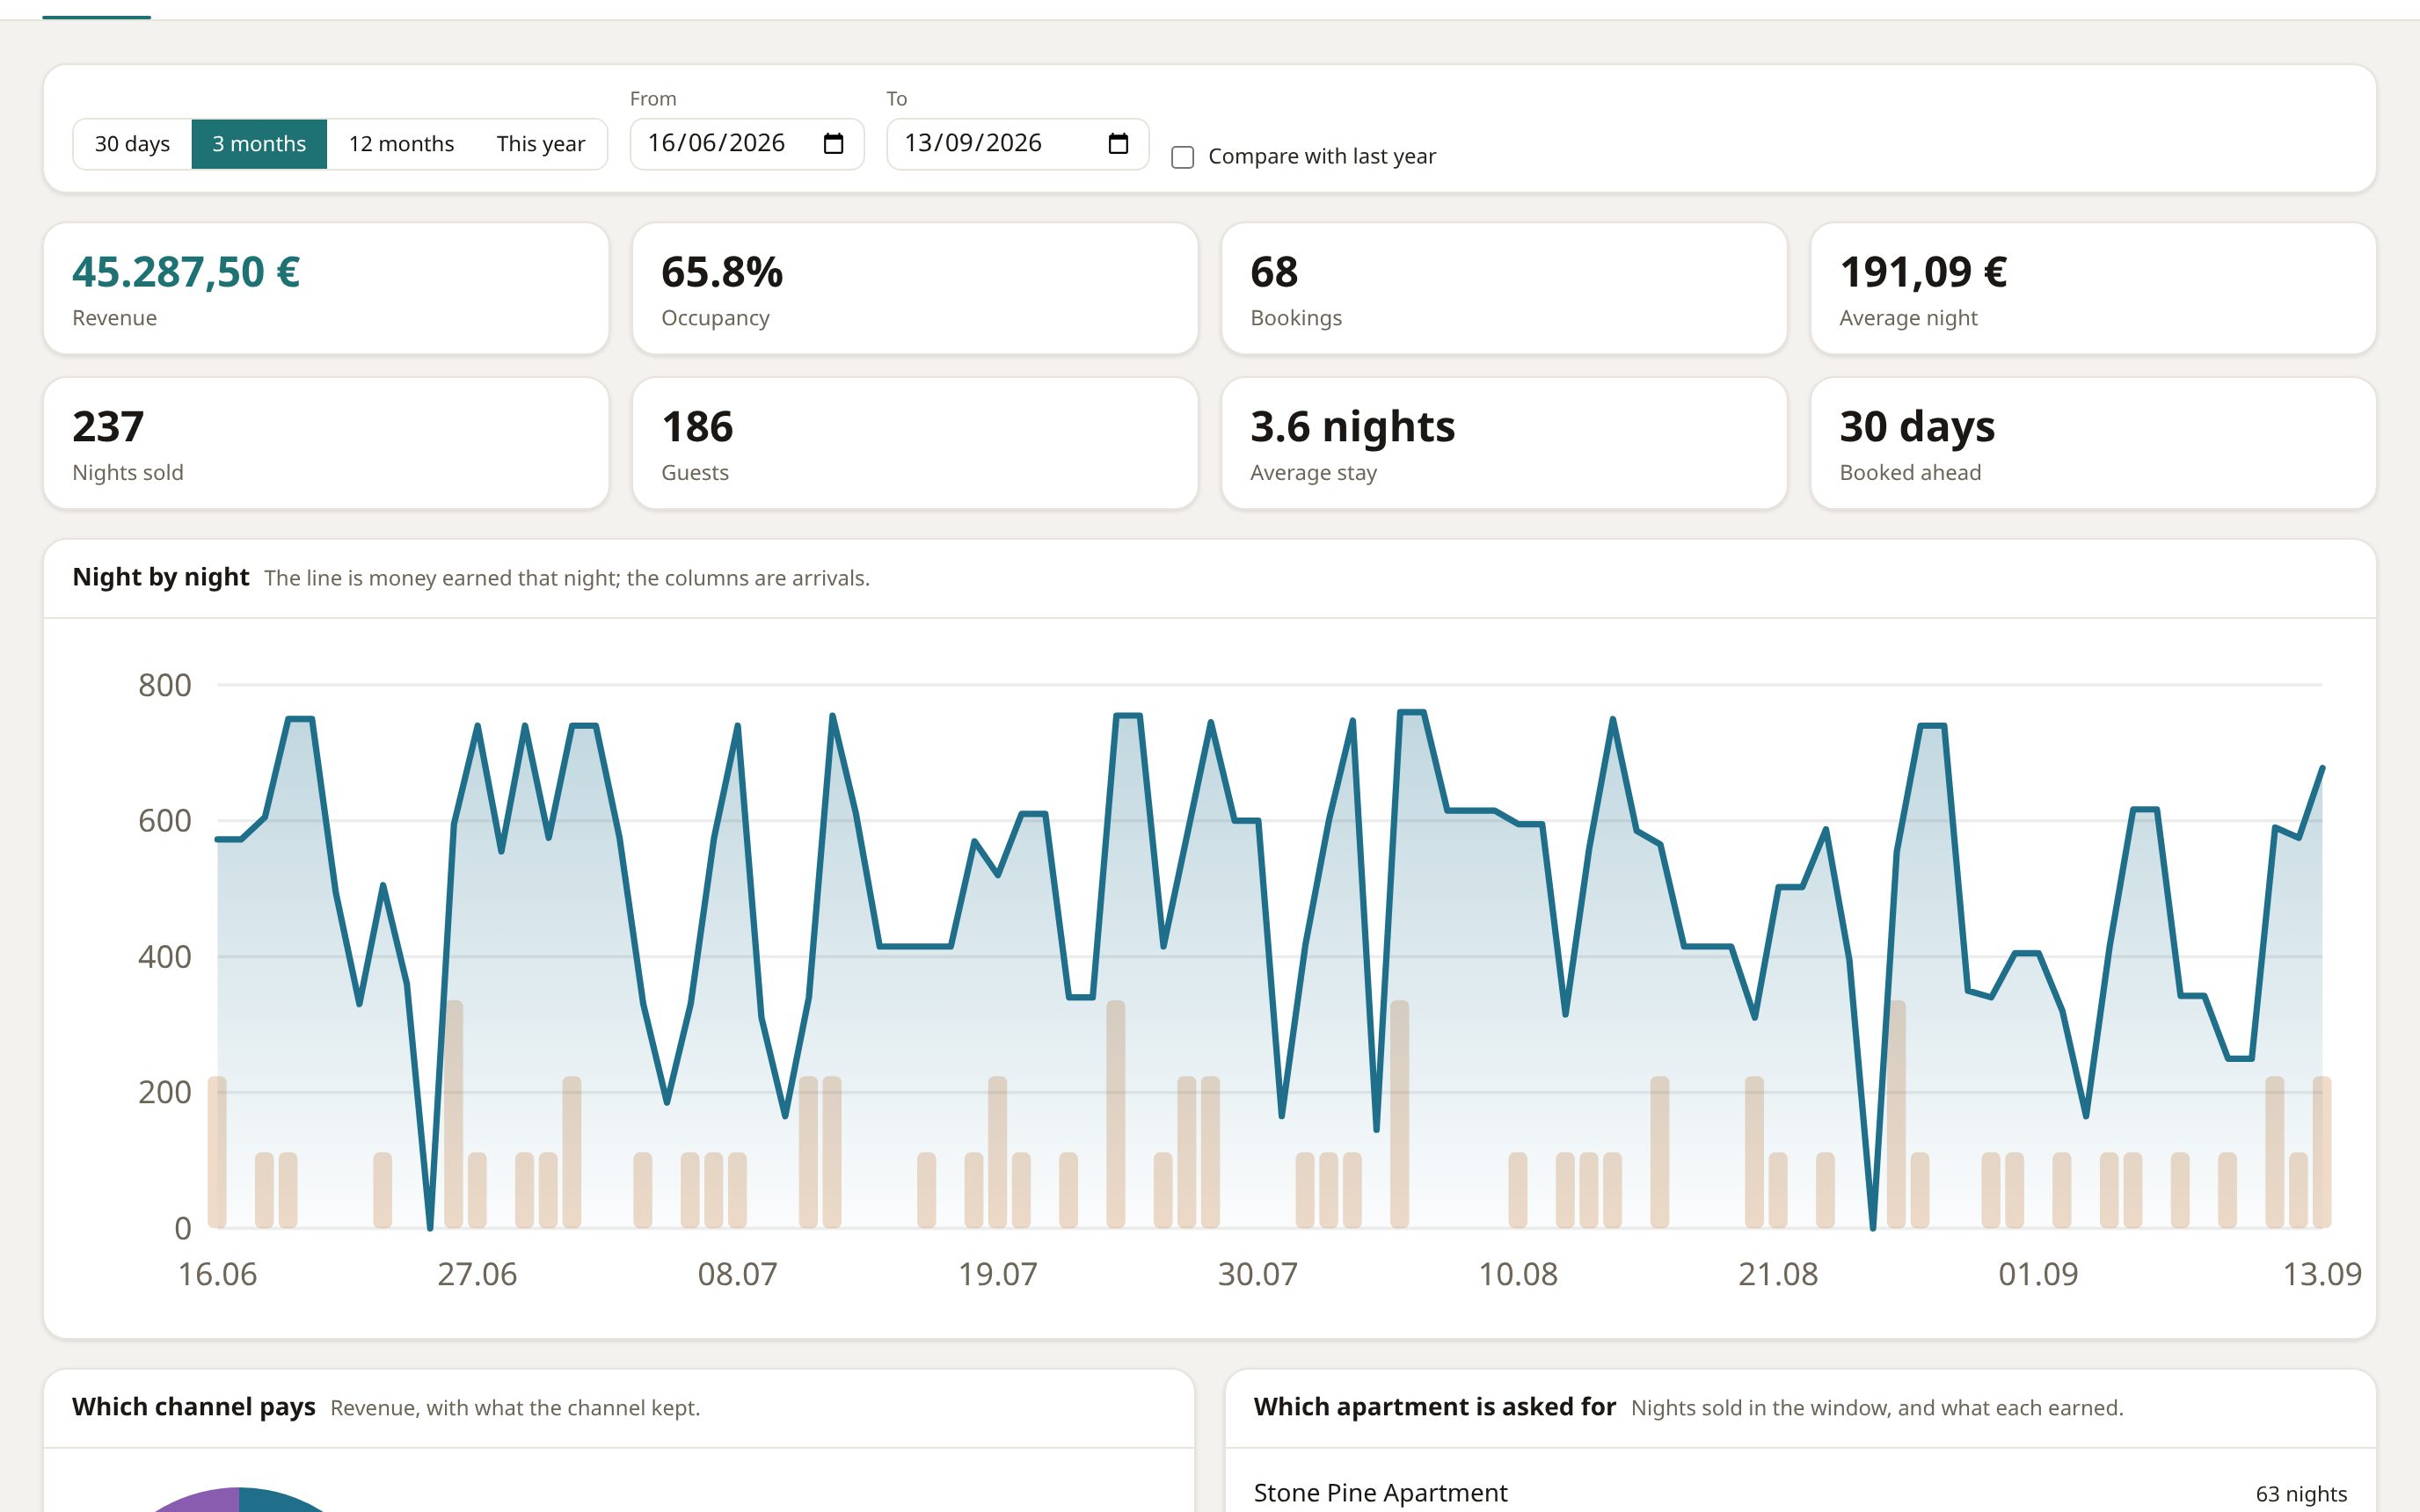
Task: Click the Night by night chart title
Action: [x=161, y=577]
